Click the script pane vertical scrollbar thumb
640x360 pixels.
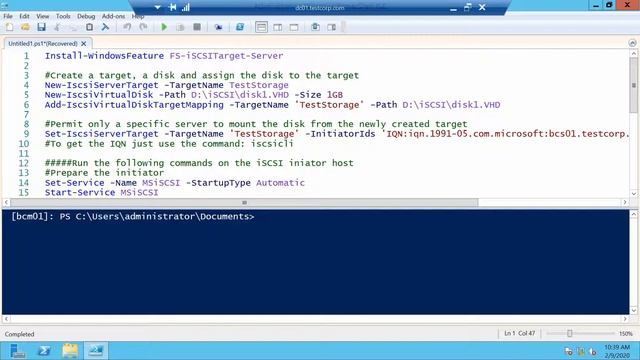click(x=633, y=85)
